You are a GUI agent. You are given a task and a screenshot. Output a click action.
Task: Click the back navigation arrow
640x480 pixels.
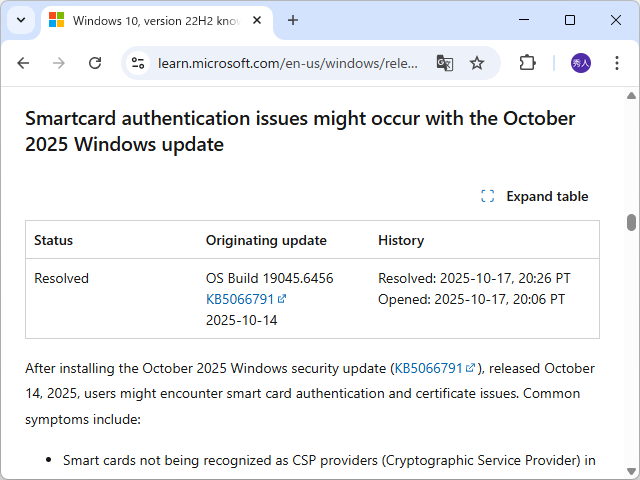(x=23, y=63)
